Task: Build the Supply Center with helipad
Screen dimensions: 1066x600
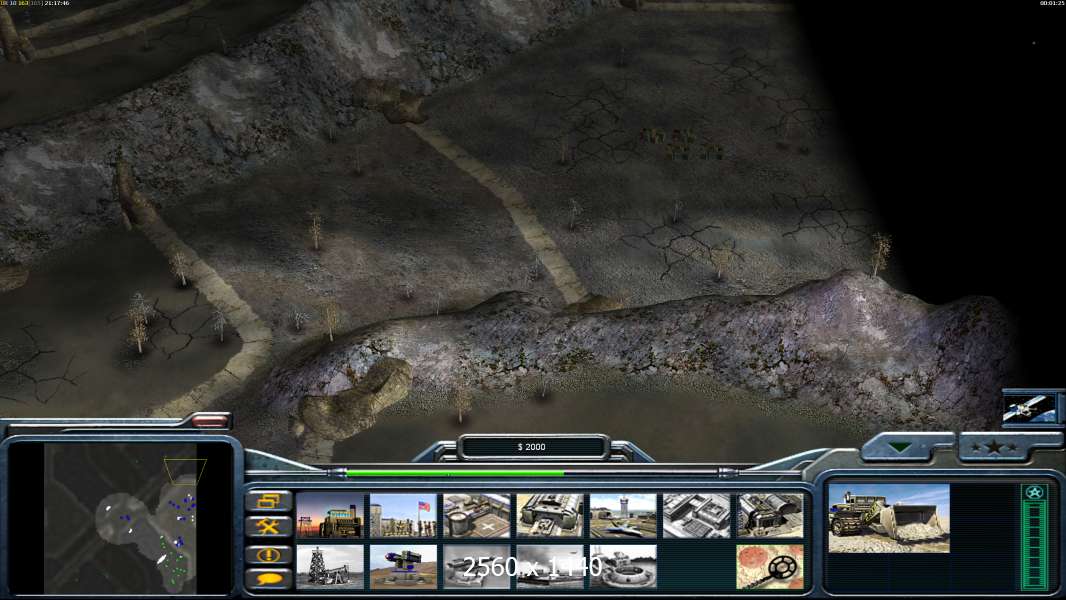Action: (477, 516)
